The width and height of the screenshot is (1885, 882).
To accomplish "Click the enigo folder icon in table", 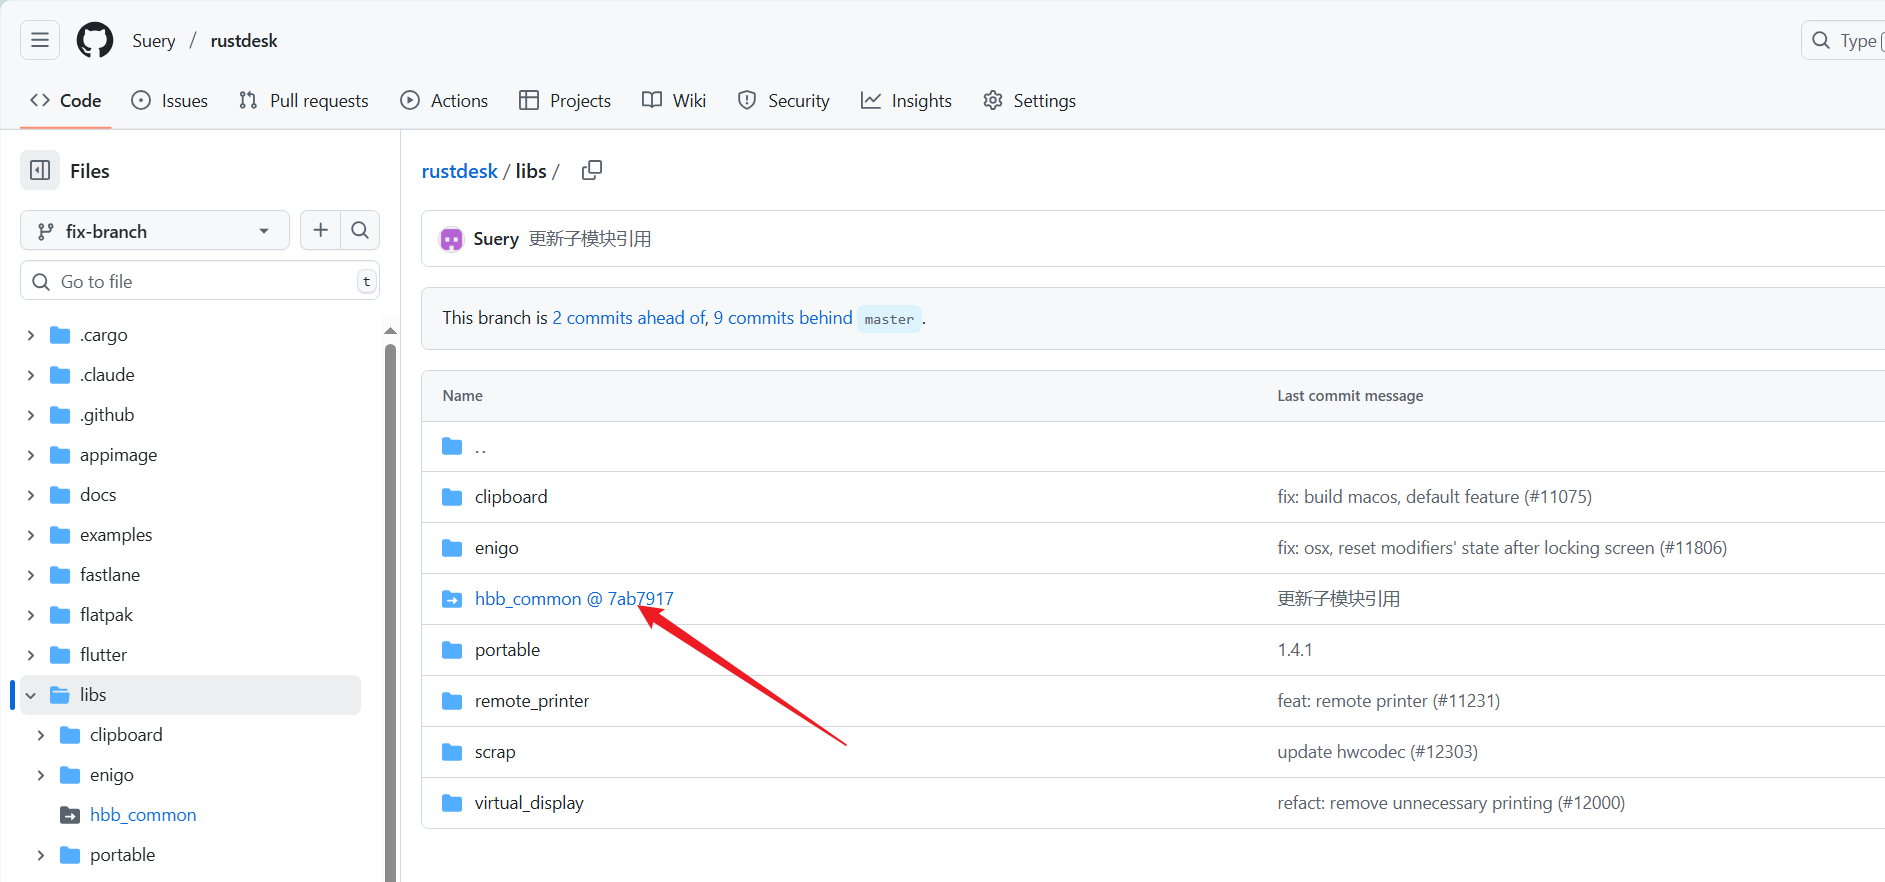I will (x=452, y=548).
